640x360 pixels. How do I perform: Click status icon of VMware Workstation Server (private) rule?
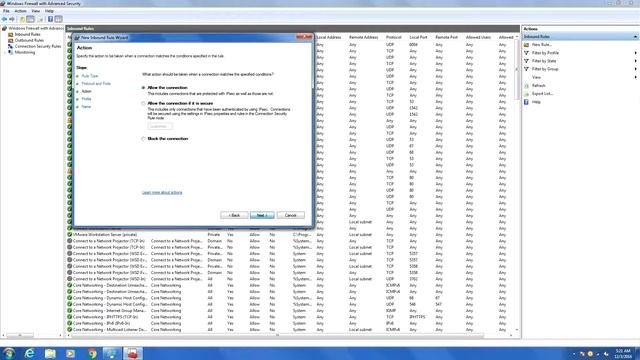69,235
